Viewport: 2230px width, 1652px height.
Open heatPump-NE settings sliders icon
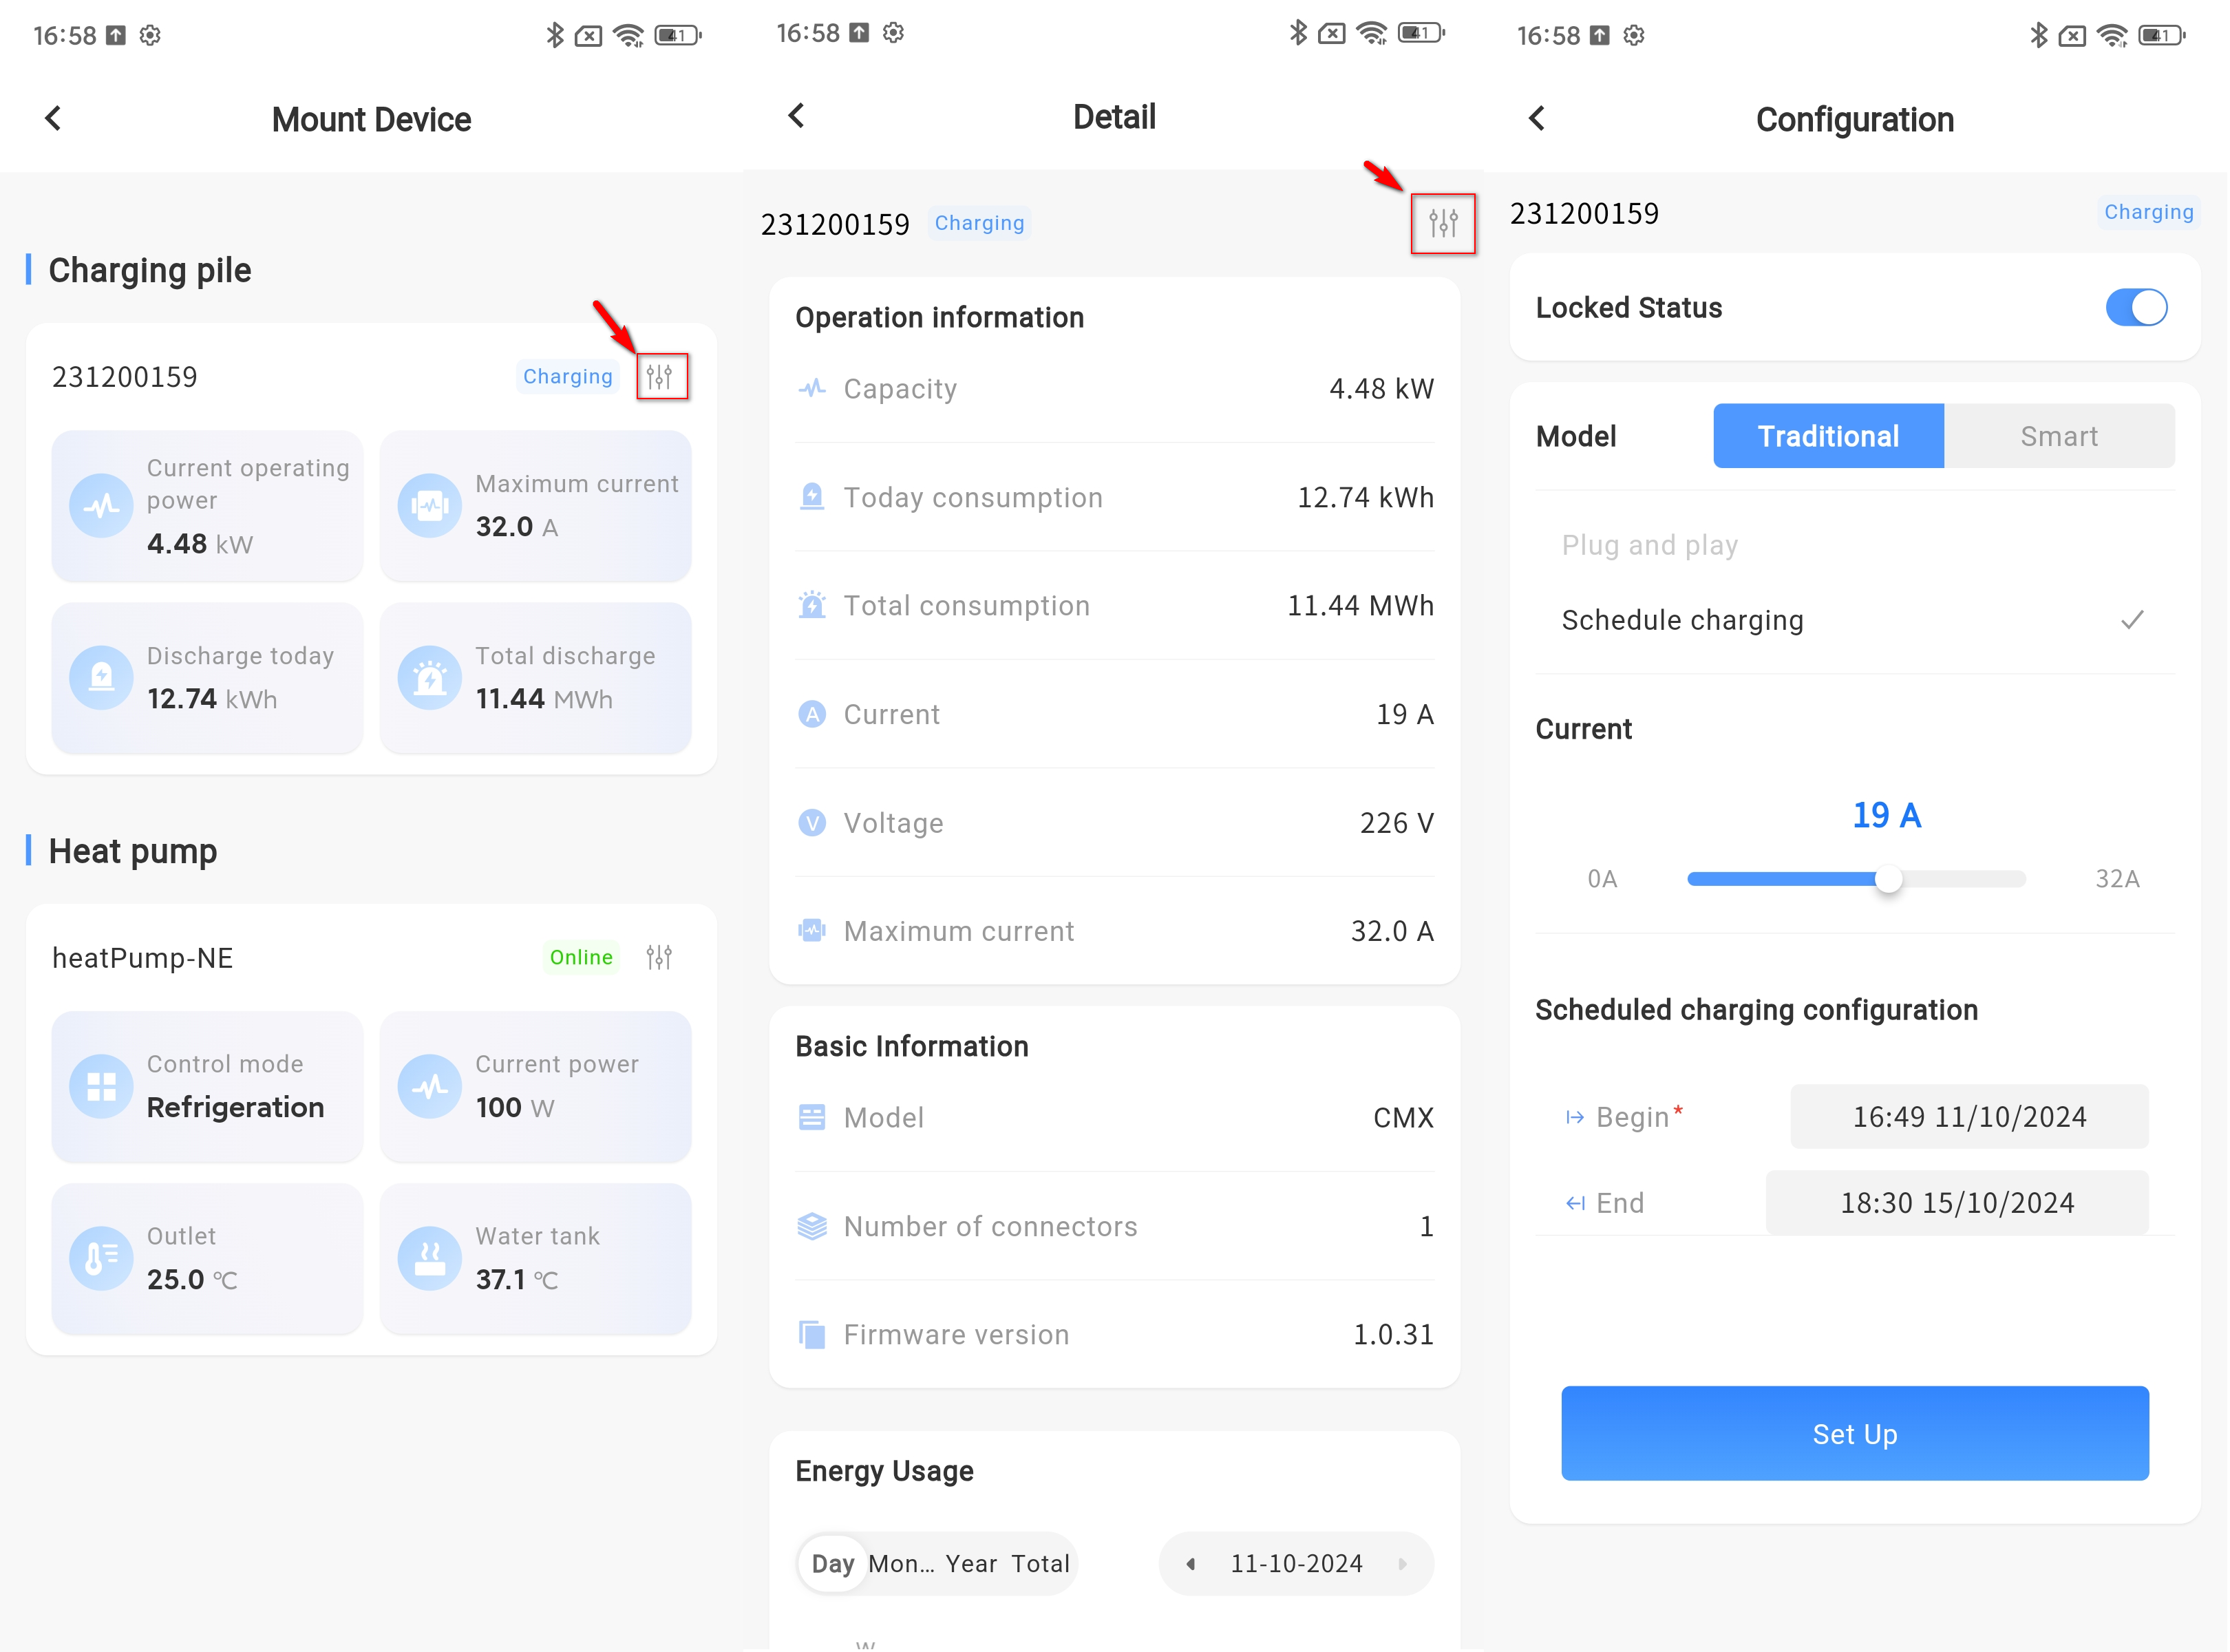[x=659, y=958]
